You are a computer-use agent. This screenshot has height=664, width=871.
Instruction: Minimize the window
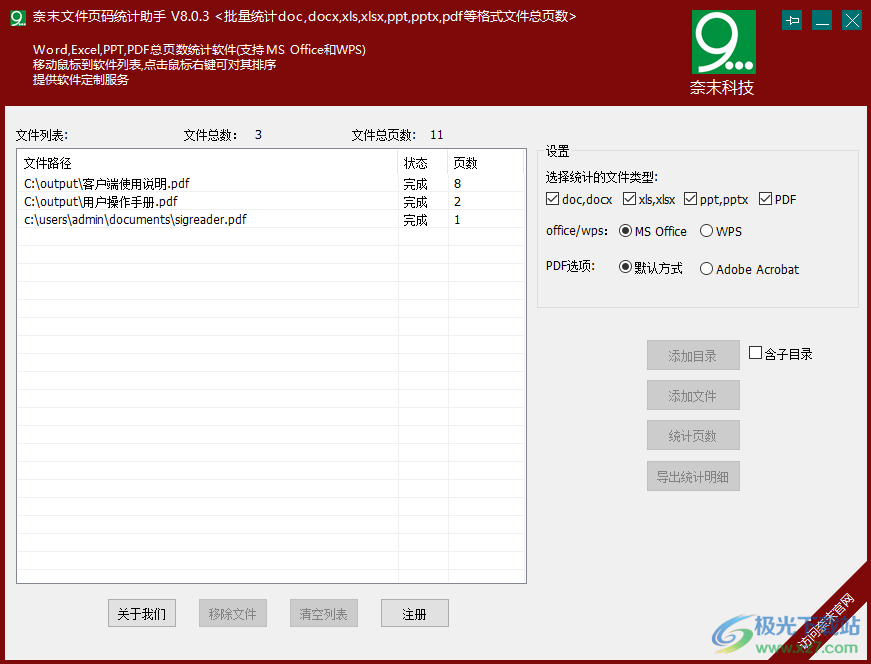pyautogui.click(x=822, y=21)
